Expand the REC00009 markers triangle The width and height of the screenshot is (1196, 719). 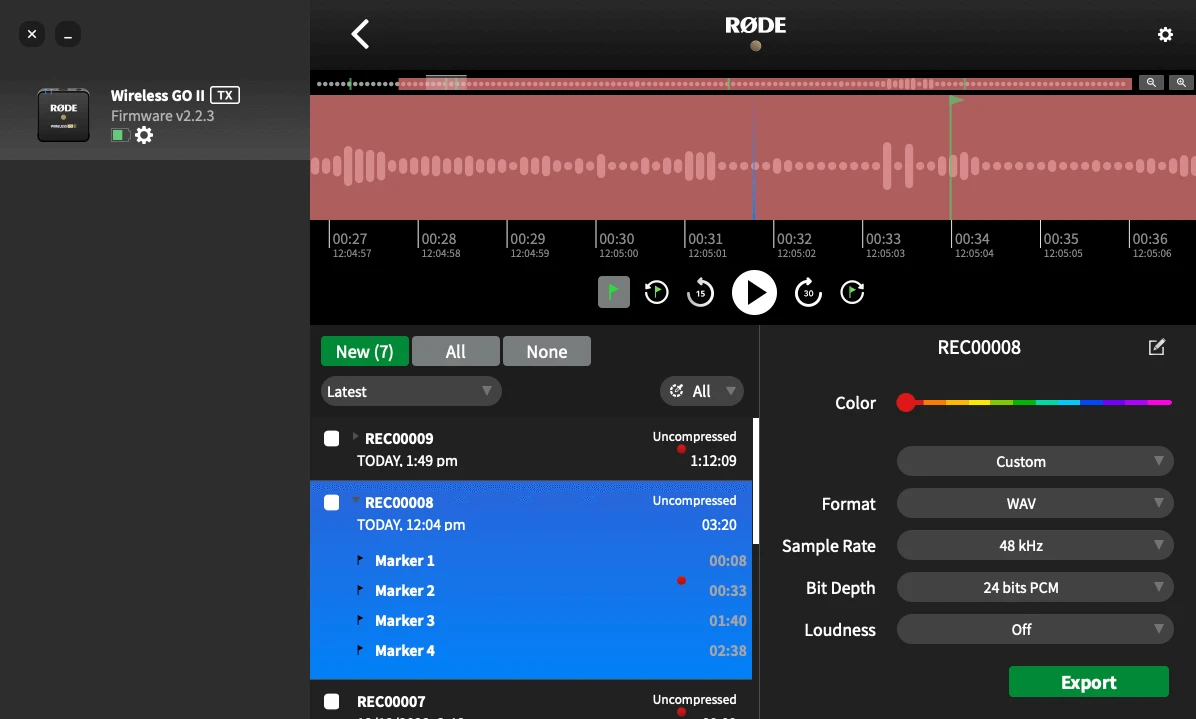click(355, 436)
